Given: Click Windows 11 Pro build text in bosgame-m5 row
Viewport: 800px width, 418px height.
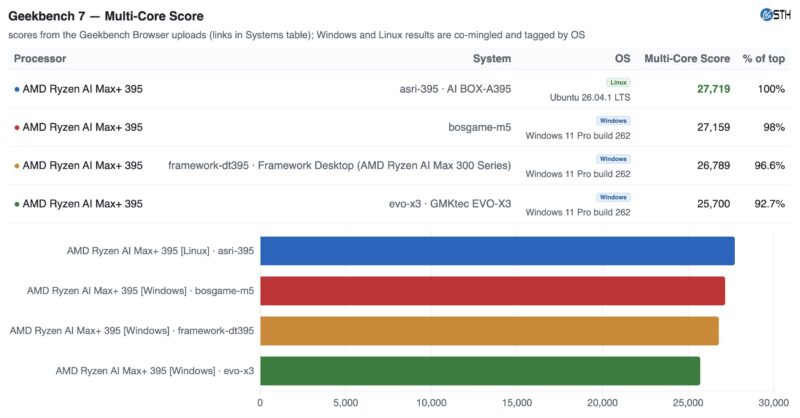Looking at the screenshot, I should [578, 136].
